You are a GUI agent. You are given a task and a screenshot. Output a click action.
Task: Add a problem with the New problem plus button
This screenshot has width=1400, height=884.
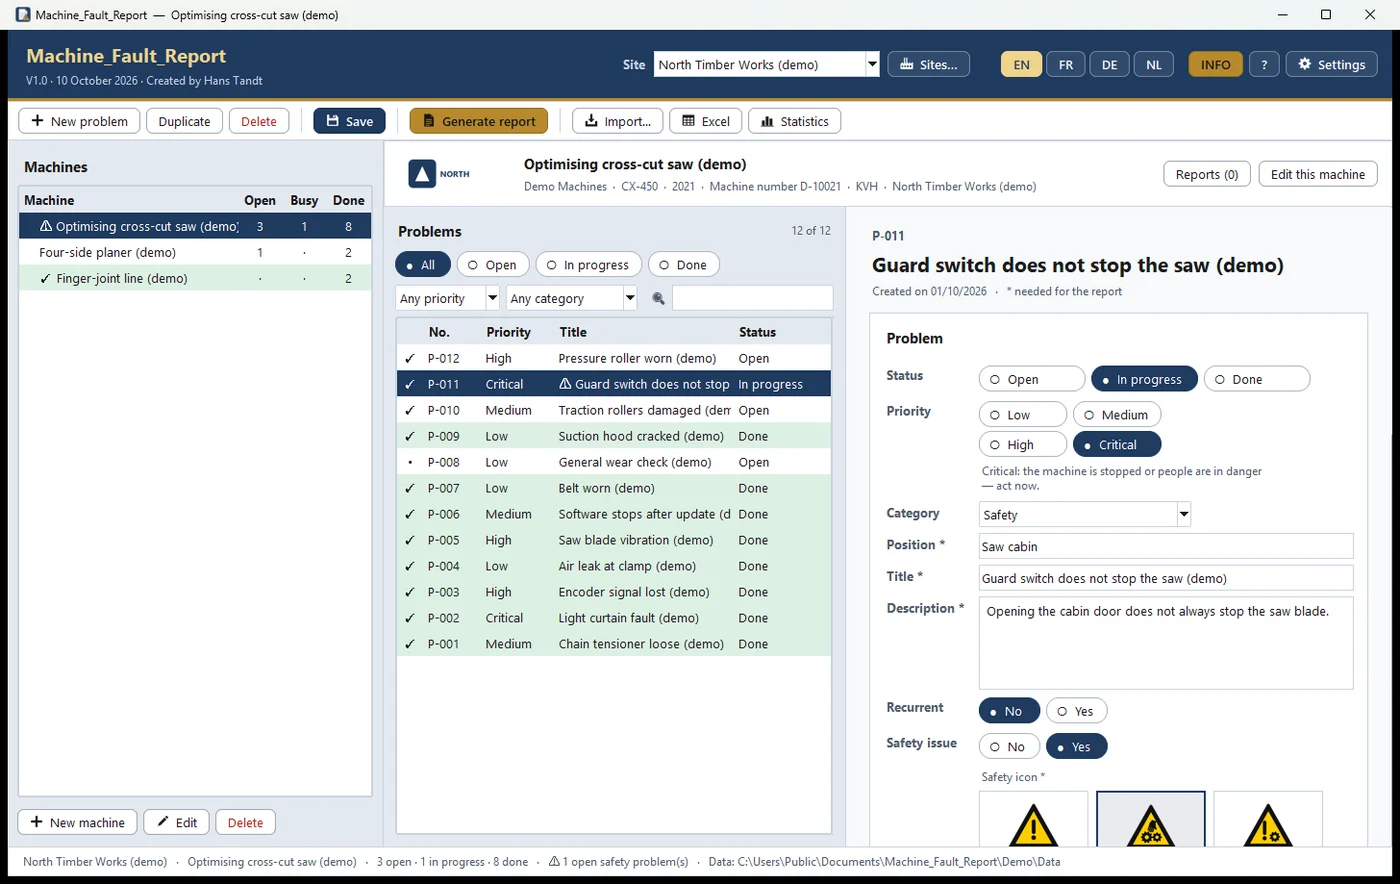80,121
